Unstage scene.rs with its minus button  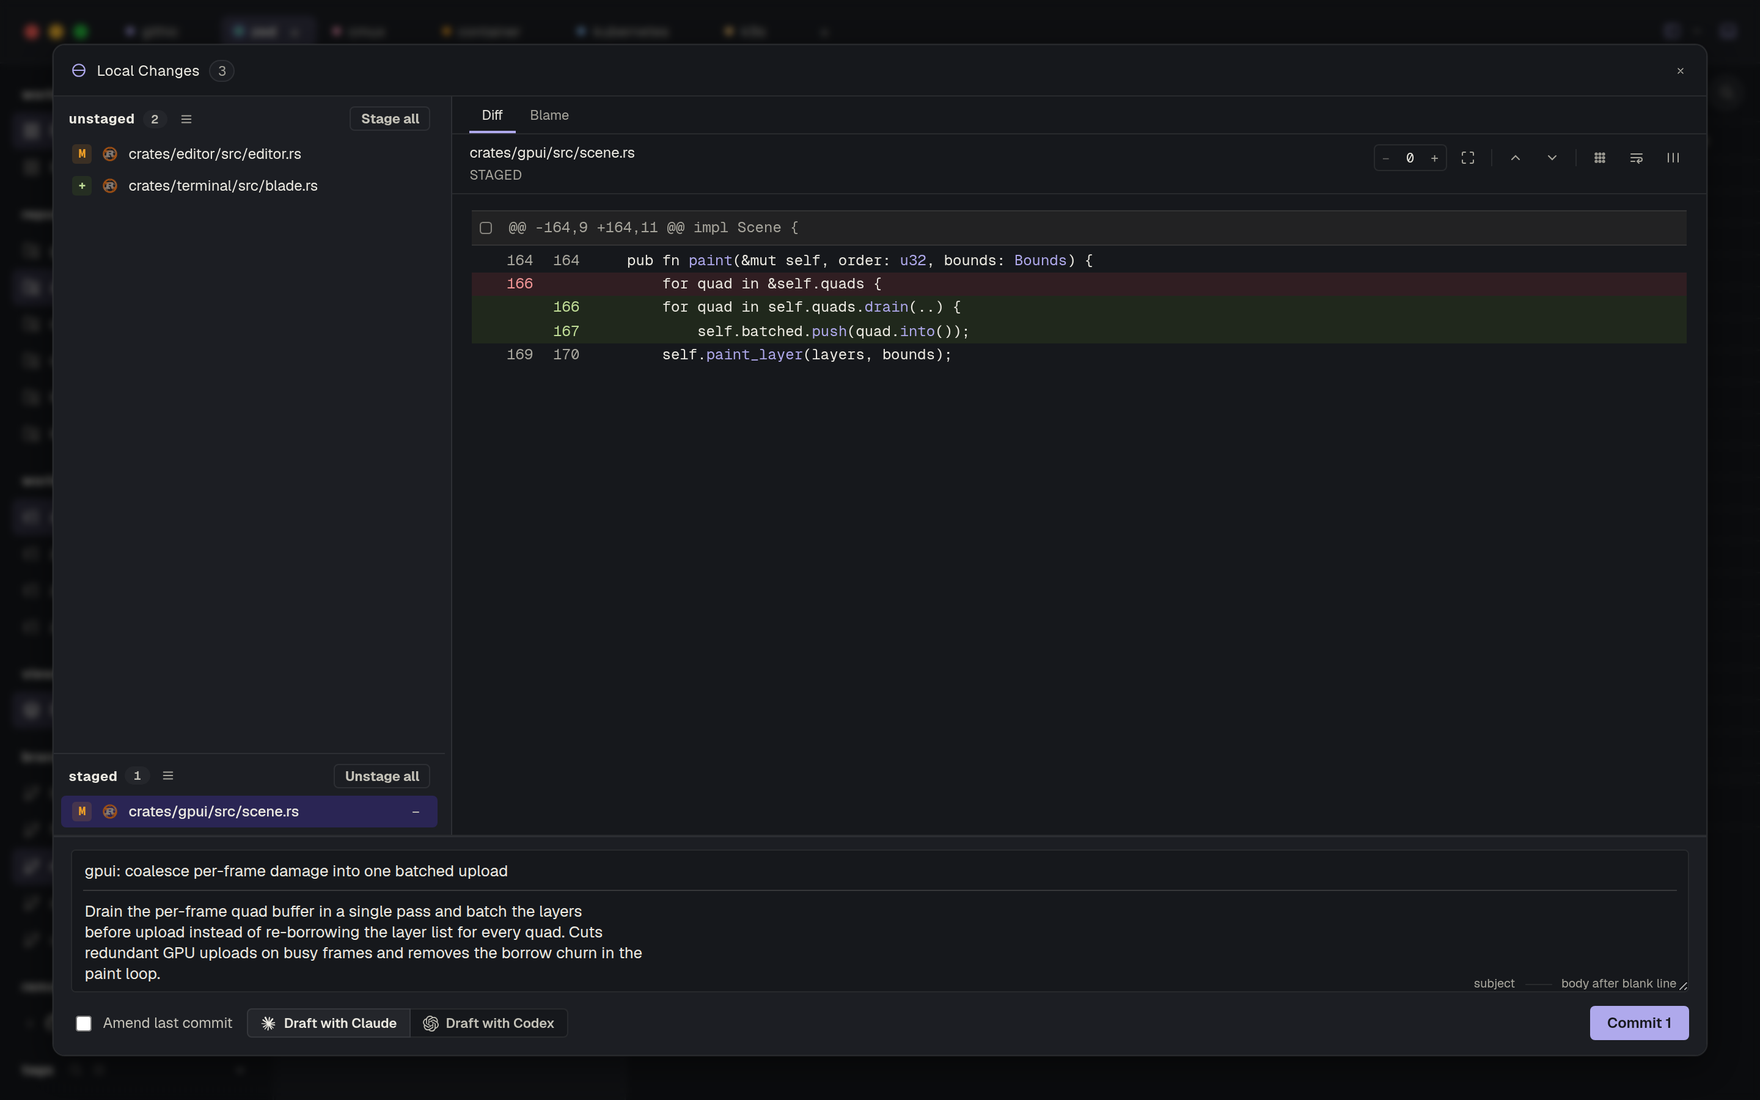coord(416,812)
